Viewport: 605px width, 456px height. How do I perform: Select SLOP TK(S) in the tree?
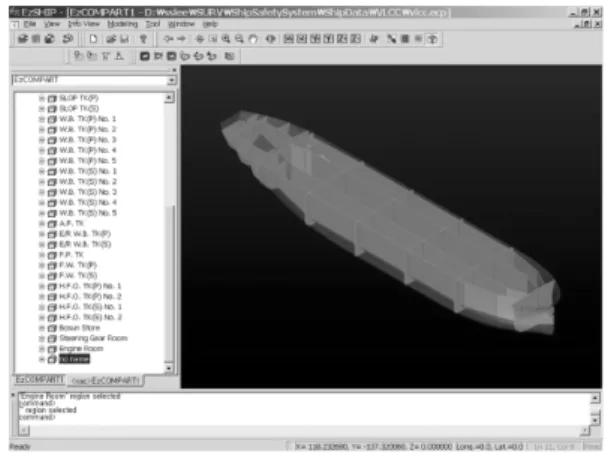click(79, 109)
